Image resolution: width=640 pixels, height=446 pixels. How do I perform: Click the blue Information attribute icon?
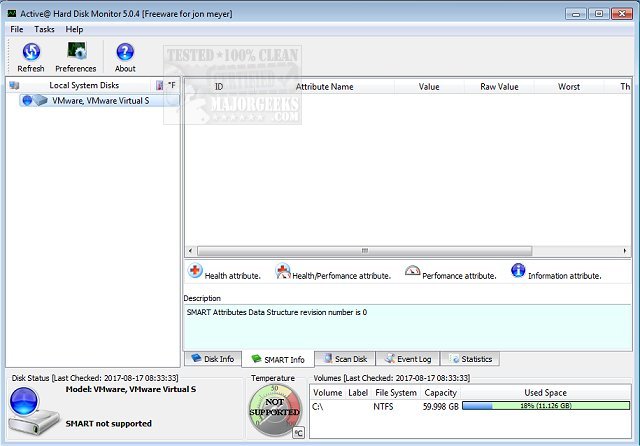[x=518, y=271]
